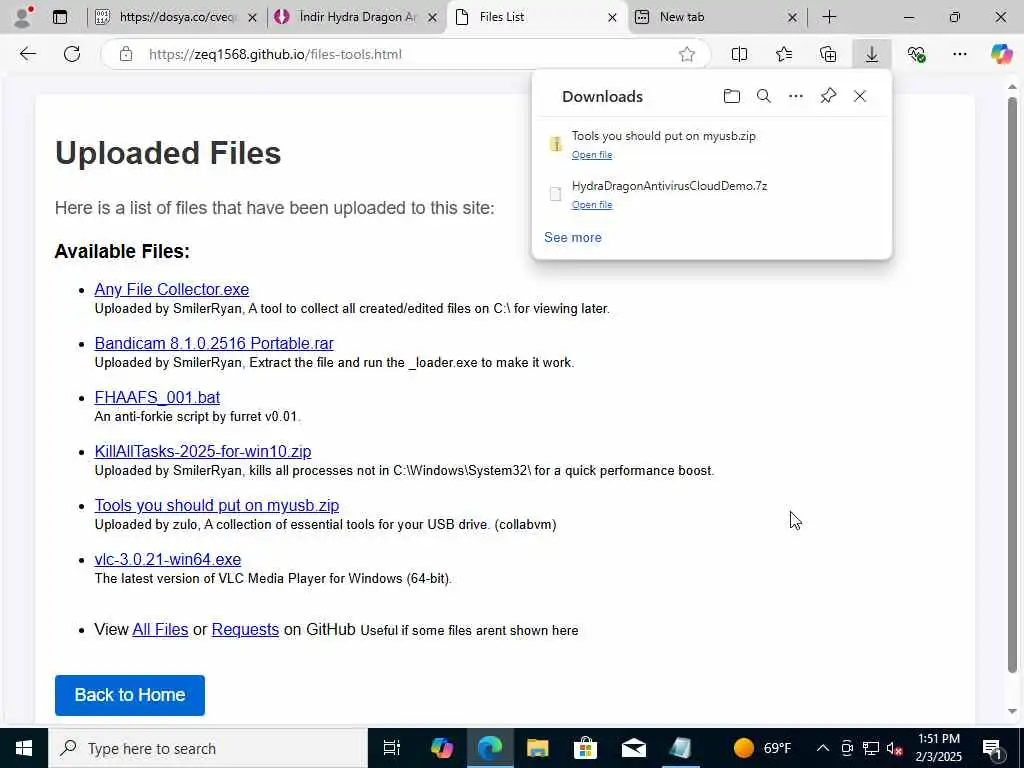Open Task View on taskbar

coord(391,748)
